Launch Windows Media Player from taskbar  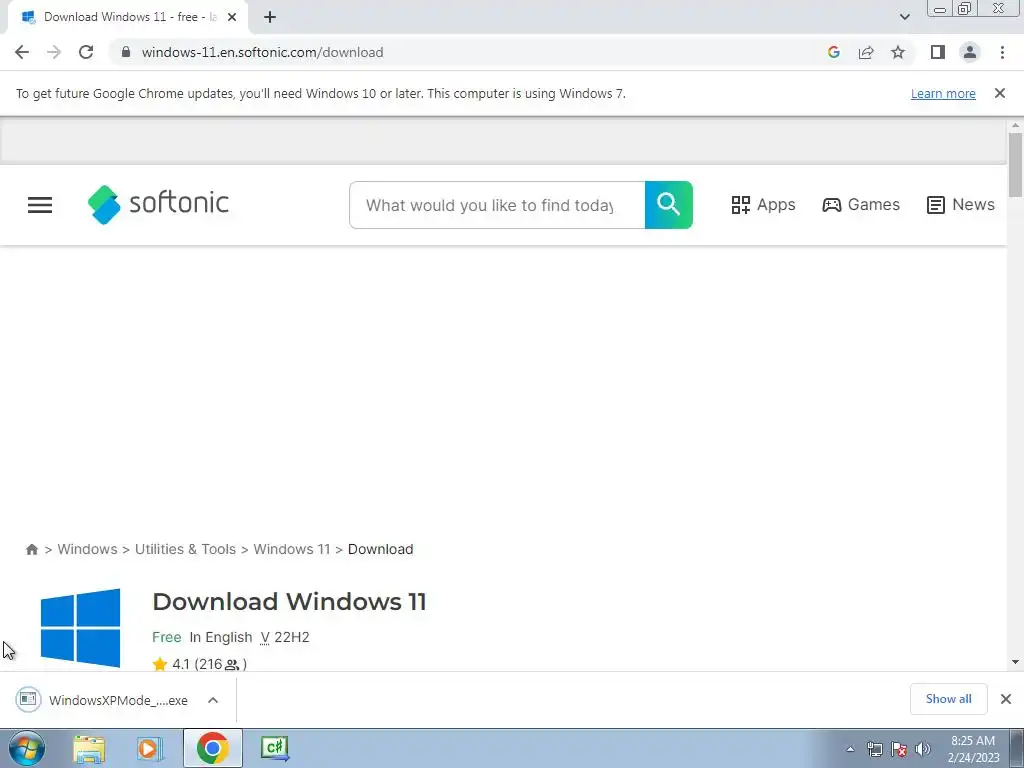click(150, 748)
